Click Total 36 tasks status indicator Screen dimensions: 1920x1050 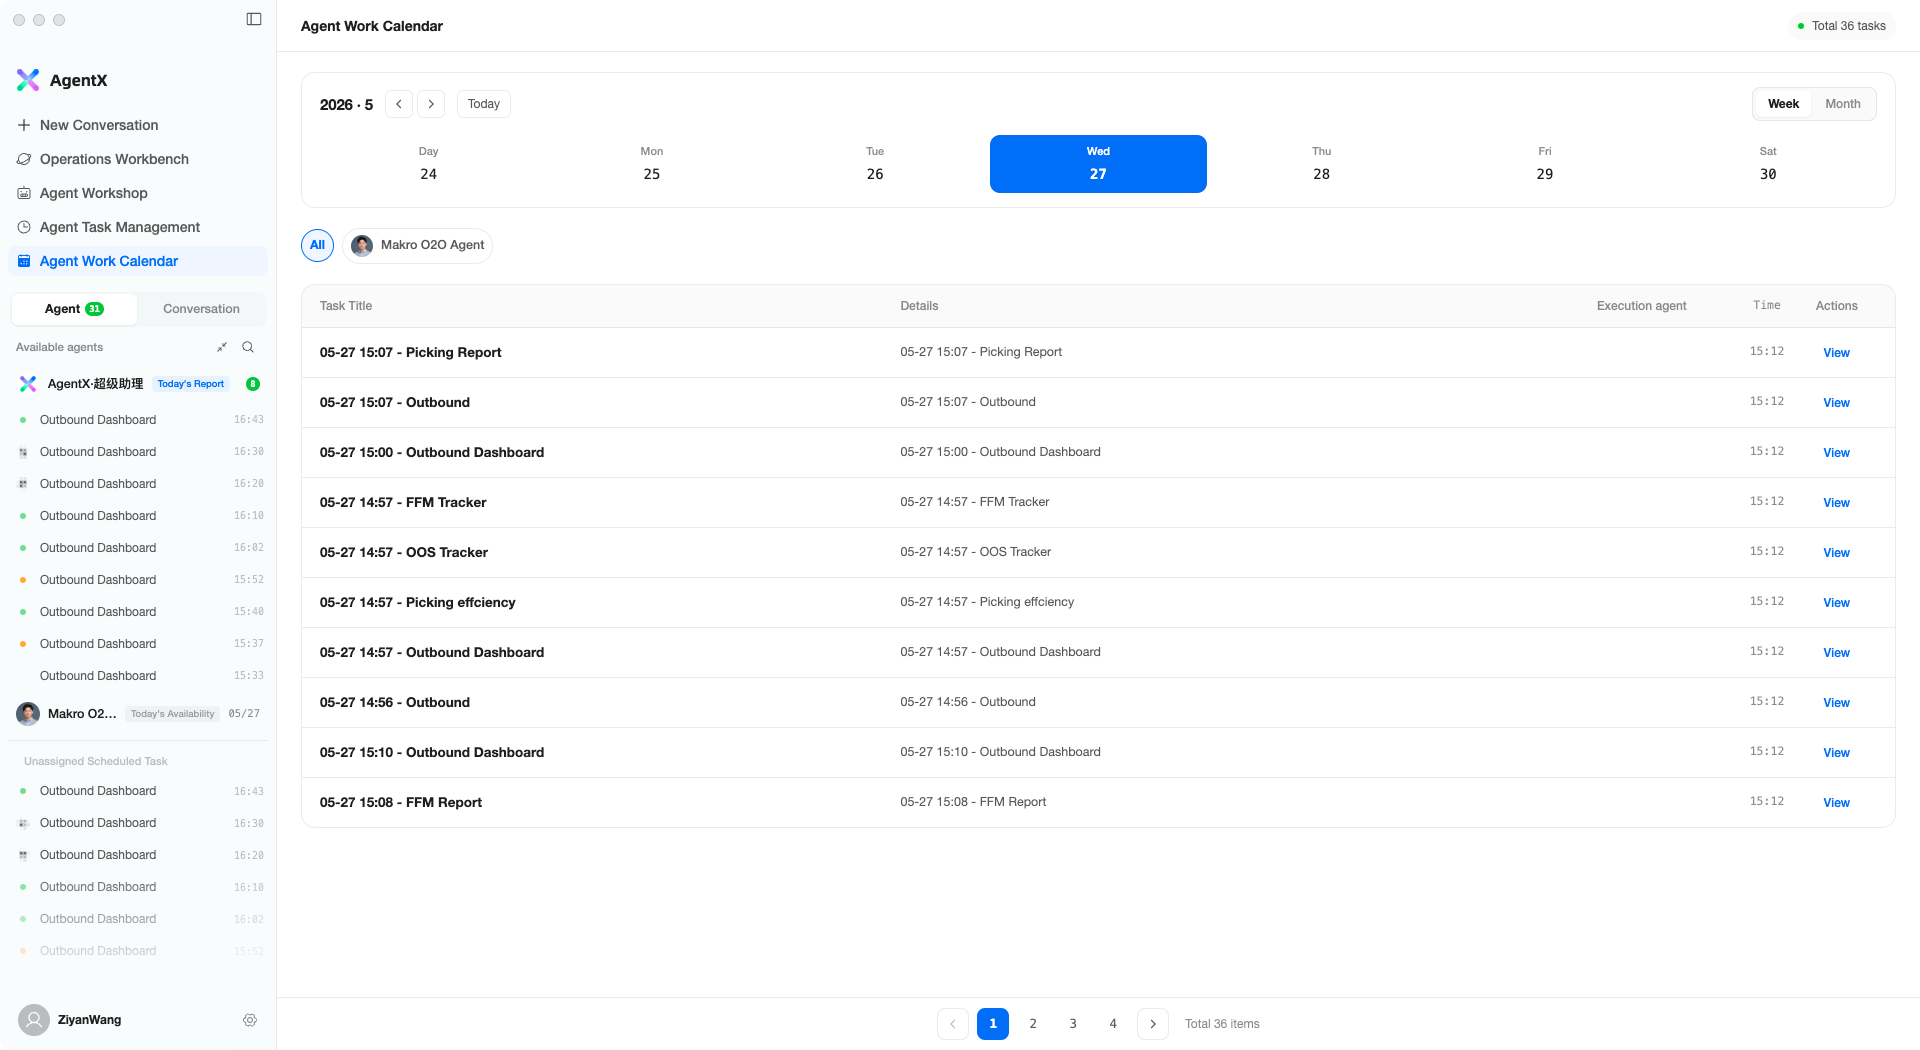[1842, 26]
